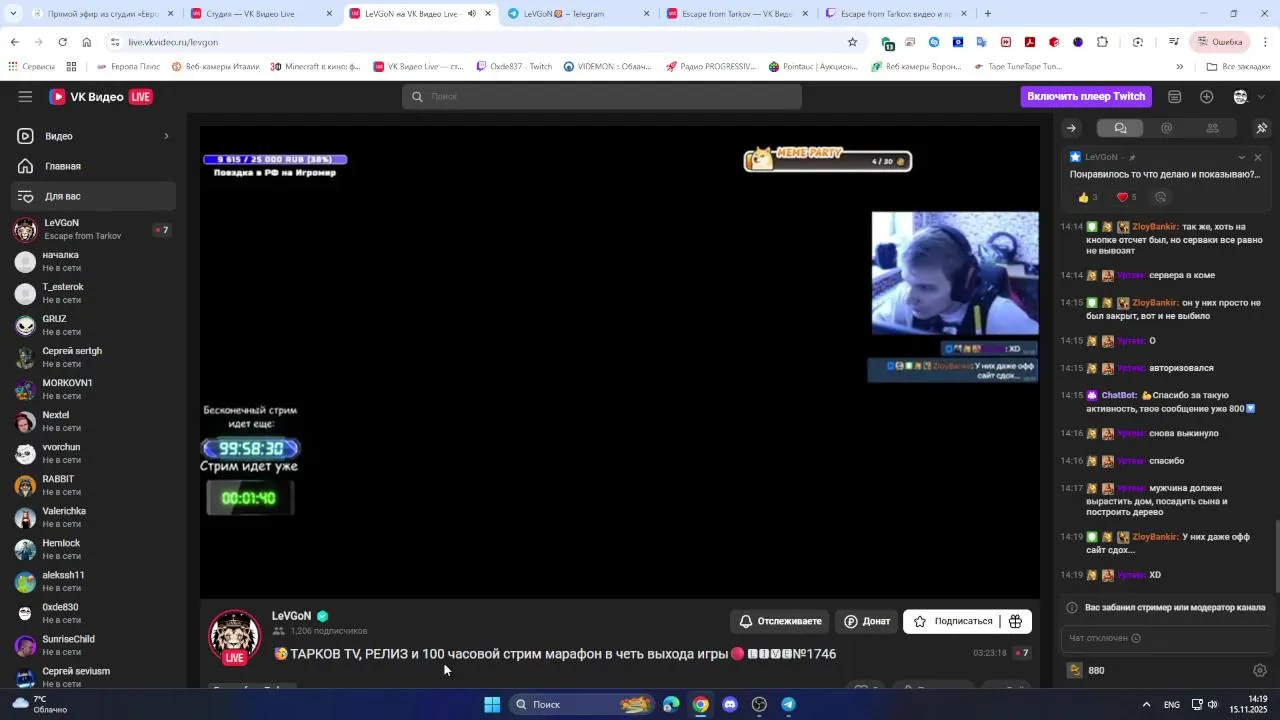This screenshot has width=1280, height=720.
Task: Switch to the @ mentions chat tab
Action: (1166, 128)
